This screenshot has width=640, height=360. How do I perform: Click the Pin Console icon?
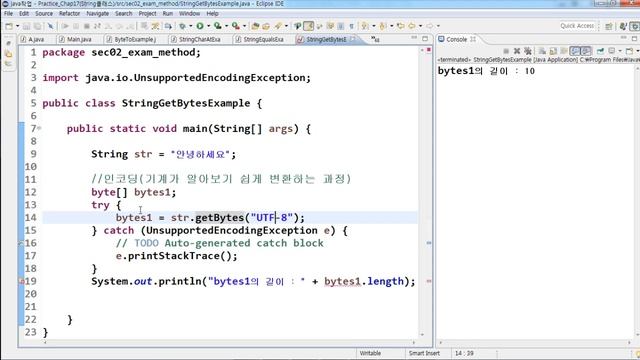[x=600, y=51]
